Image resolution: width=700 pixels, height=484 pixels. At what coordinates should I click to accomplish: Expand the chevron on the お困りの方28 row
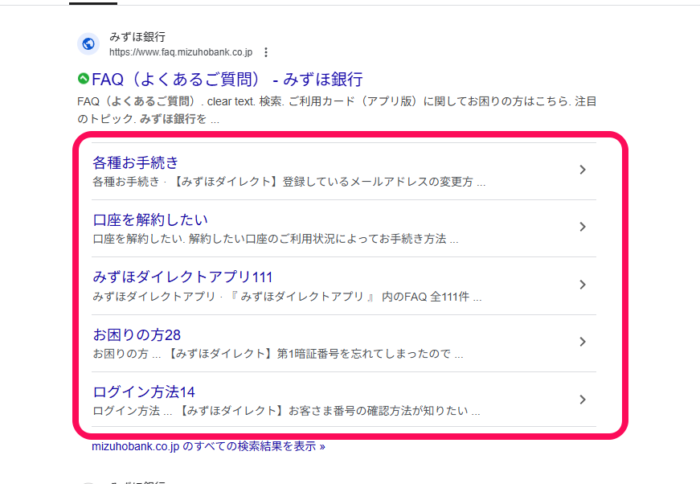click(x=583, y=342)
